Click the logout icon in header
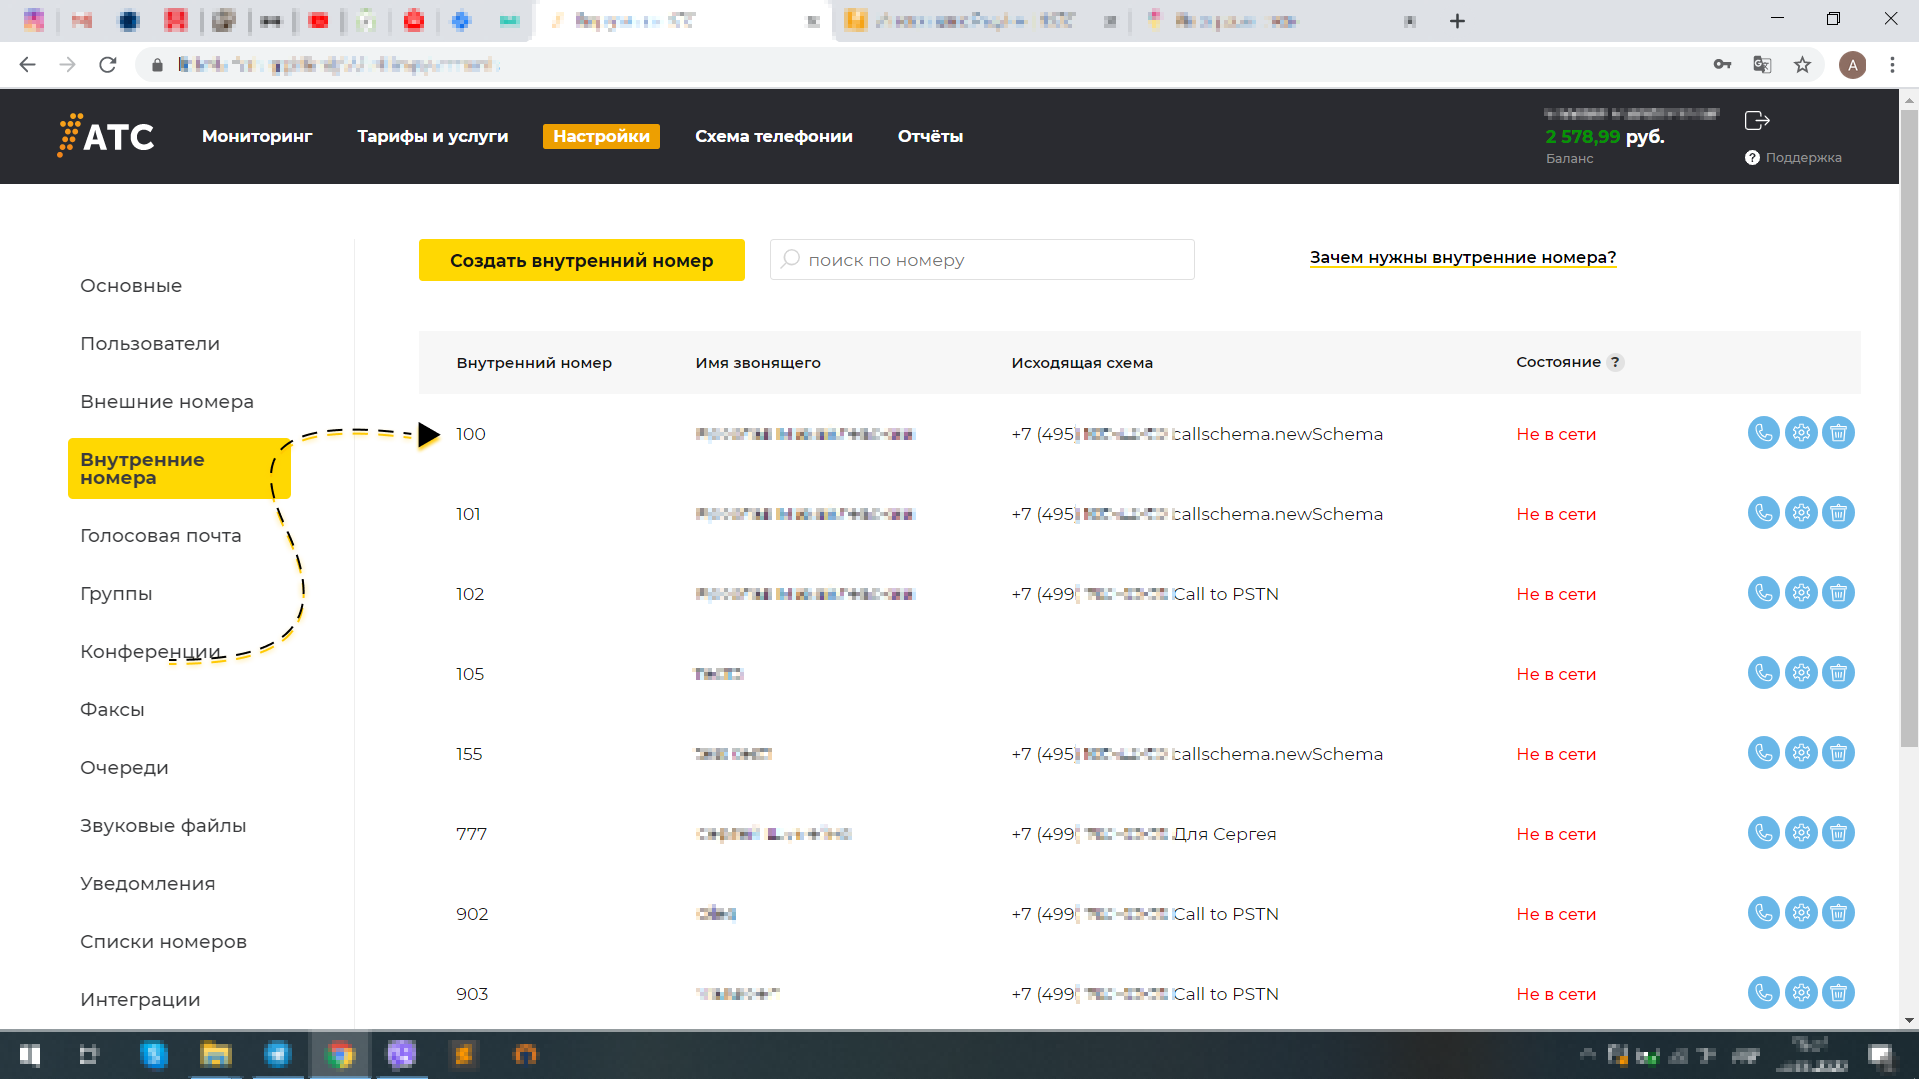 click(x=1757, y=121)
